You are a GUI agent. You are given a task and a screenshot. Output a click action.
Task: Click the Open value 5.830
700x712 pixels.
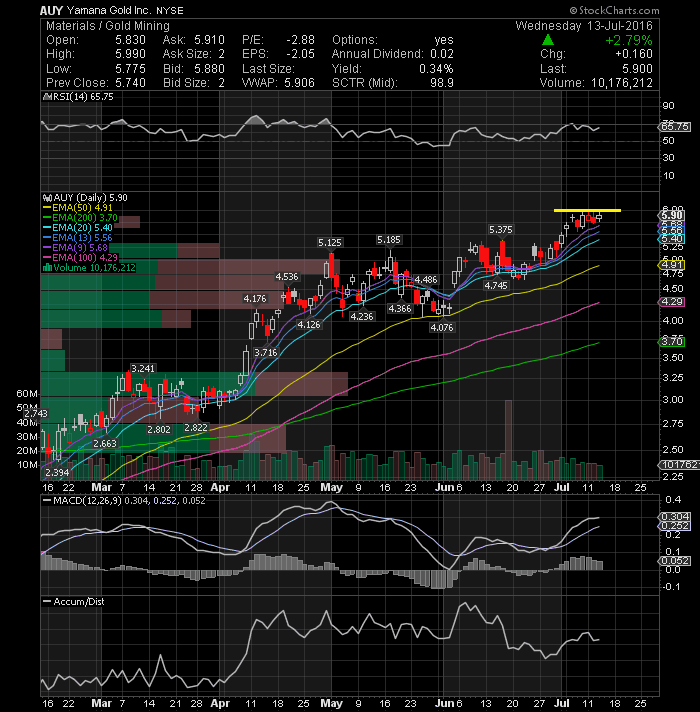[x=130, y=40]
